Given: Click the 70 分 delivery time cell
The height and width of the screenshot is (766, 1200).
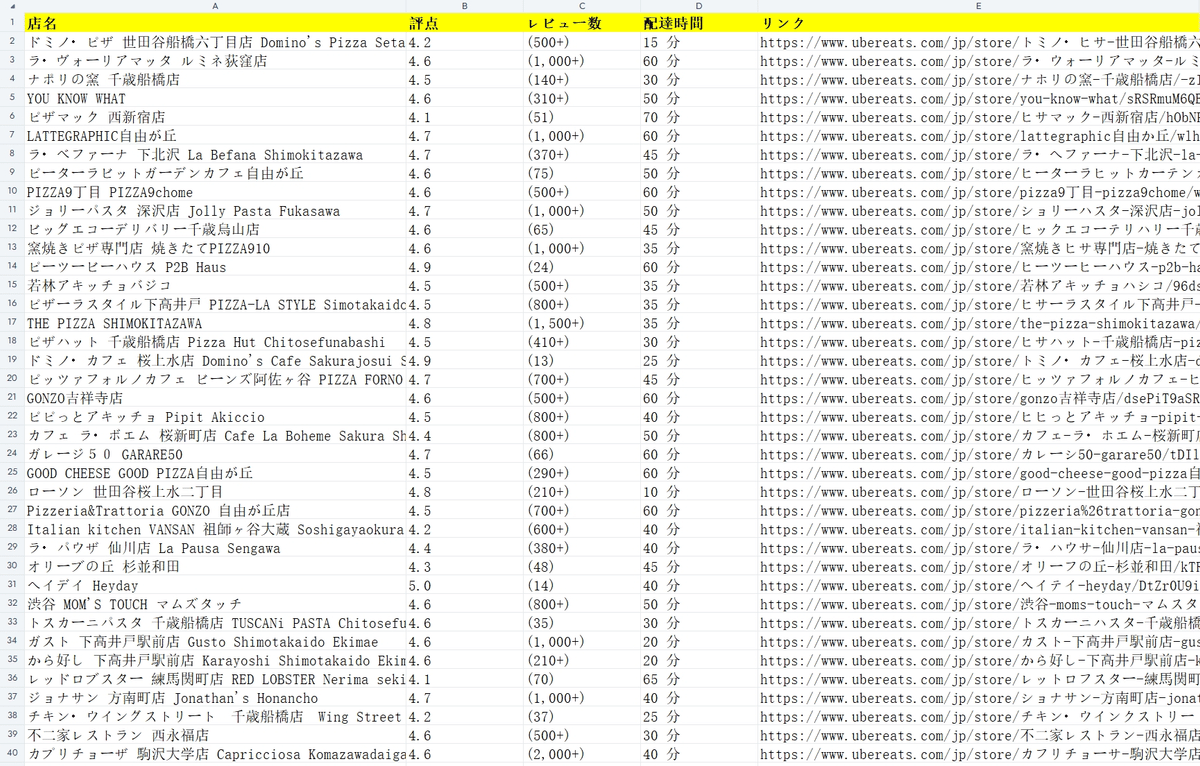Looking at the screenshot, I should click(x=699, y=117).
